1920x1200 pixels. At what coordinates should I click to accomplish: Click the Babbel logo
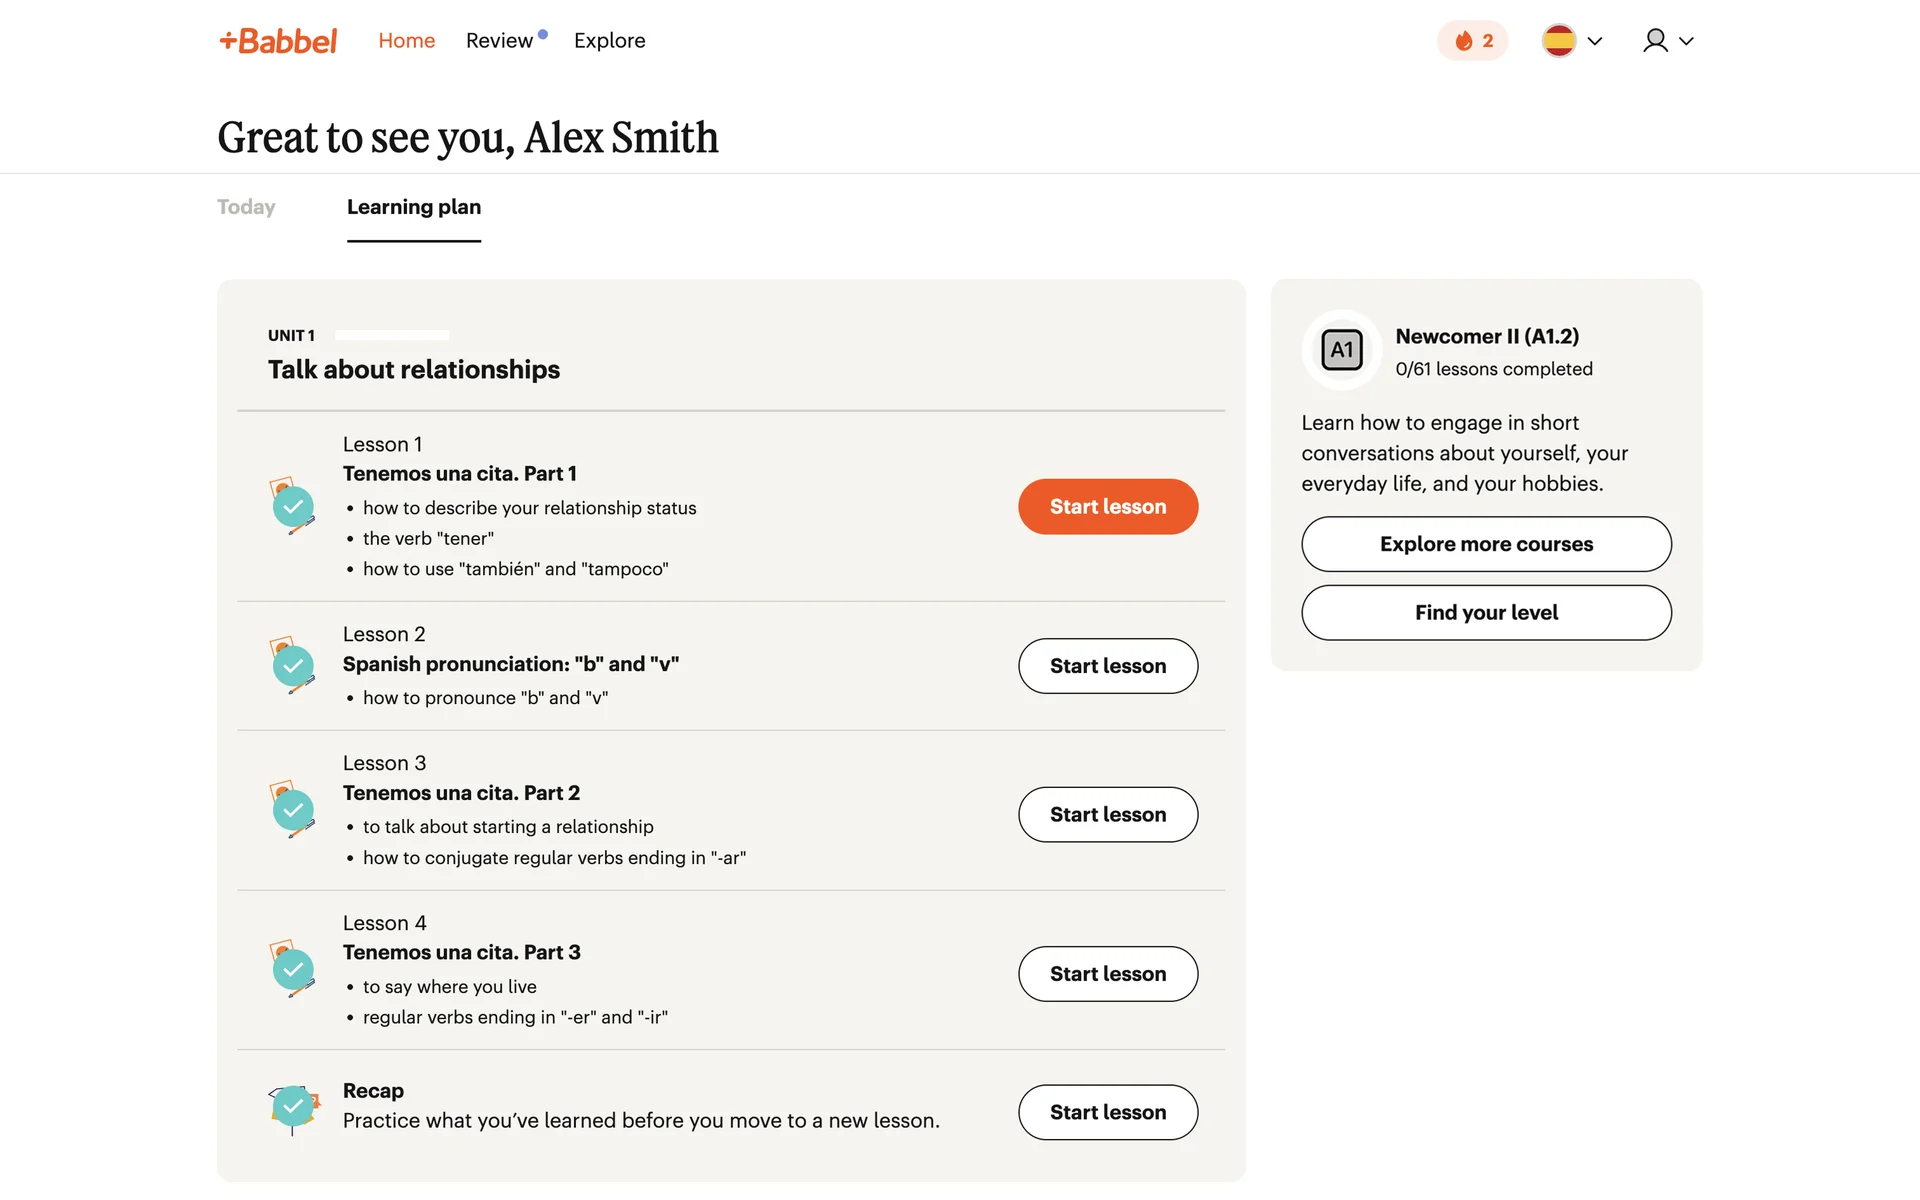278,41
